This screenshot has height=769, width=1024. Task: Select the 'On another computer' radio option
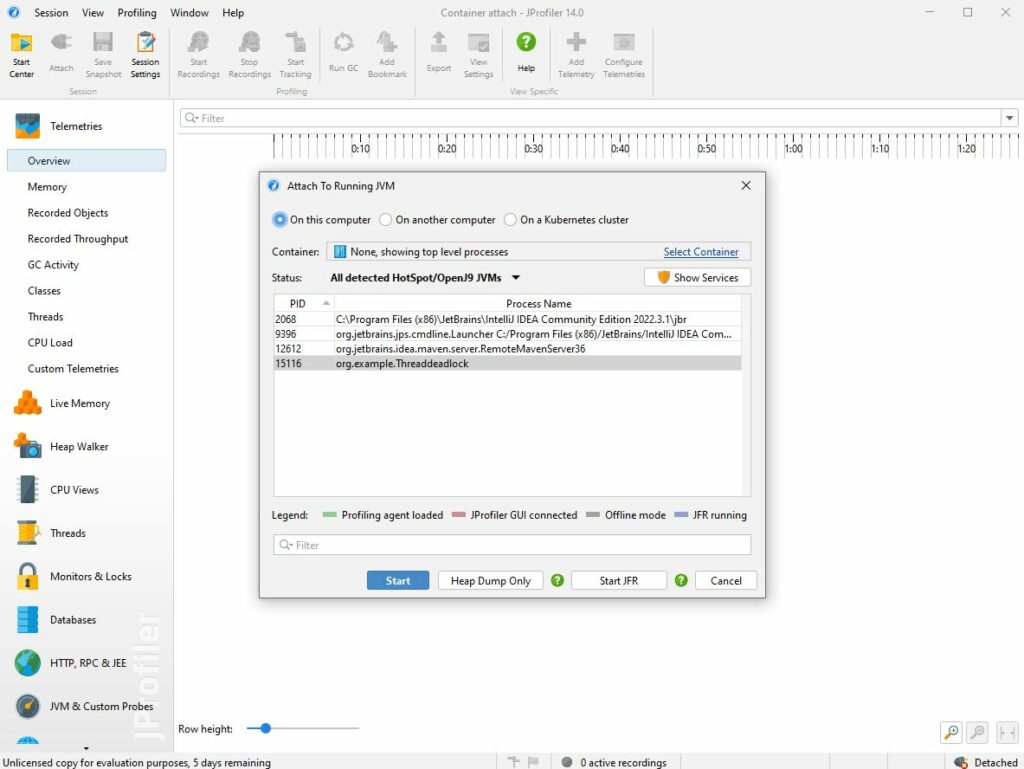tap(385, 220)
